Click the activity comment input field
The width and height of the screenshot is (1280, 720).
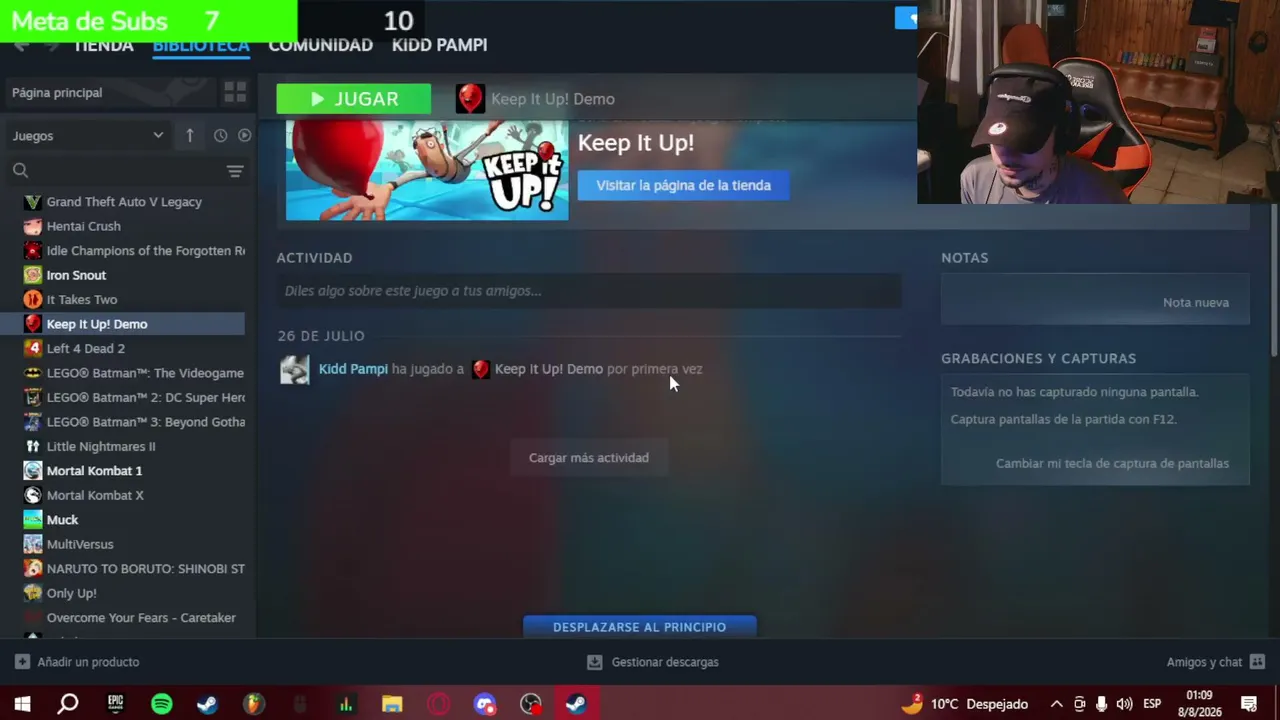589,291
